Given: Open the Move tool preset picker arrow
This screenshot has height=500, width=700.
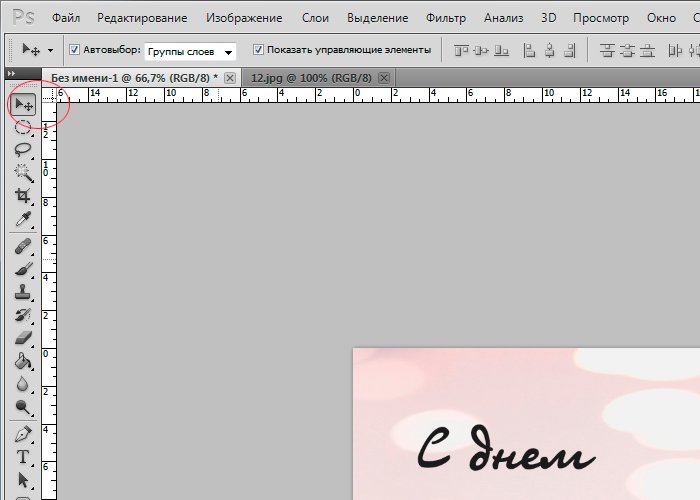Looking at the screenshot, I should pyautogui.click(x=50, y=50).
